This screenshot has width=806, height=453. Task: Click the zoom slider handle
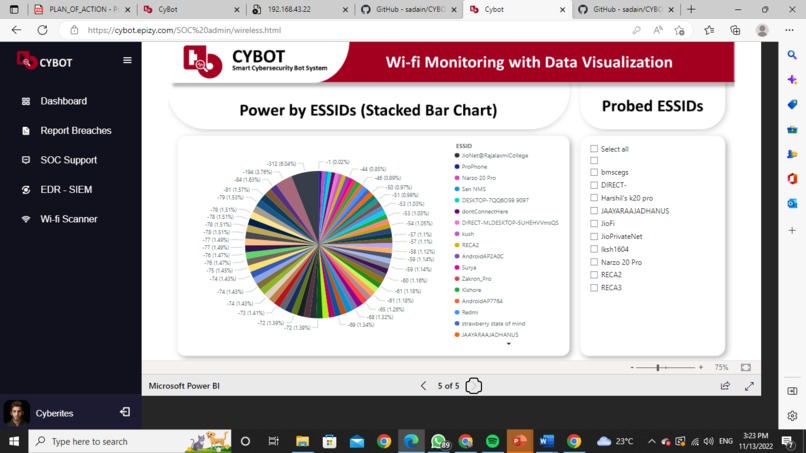point(658,367)
